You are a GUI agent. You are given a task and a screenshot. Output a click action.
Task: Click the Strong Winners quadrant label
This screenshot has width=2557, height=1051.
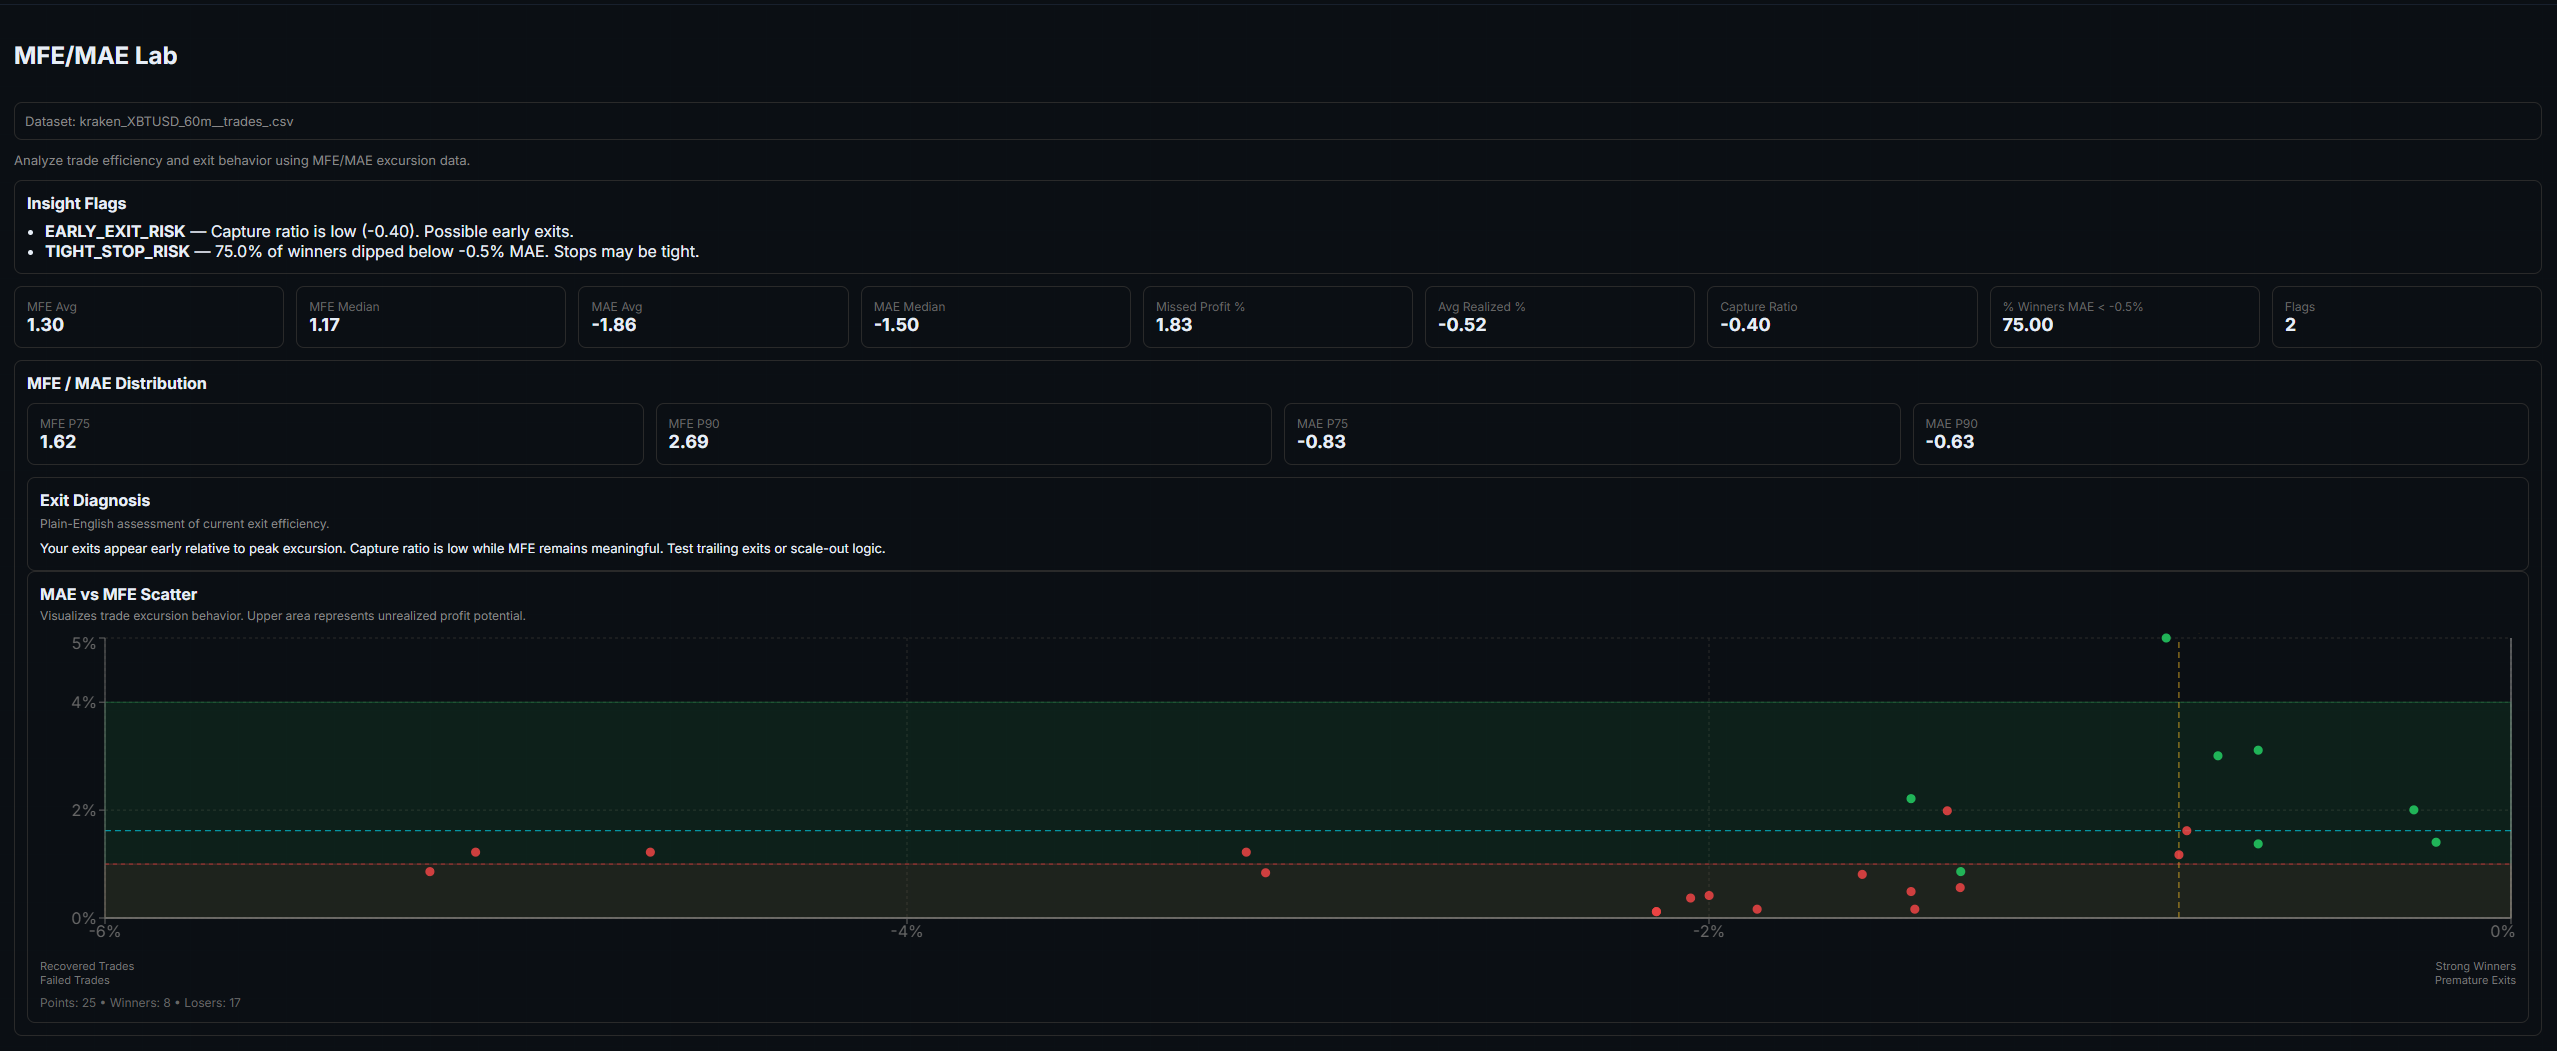pos(2474,966)
